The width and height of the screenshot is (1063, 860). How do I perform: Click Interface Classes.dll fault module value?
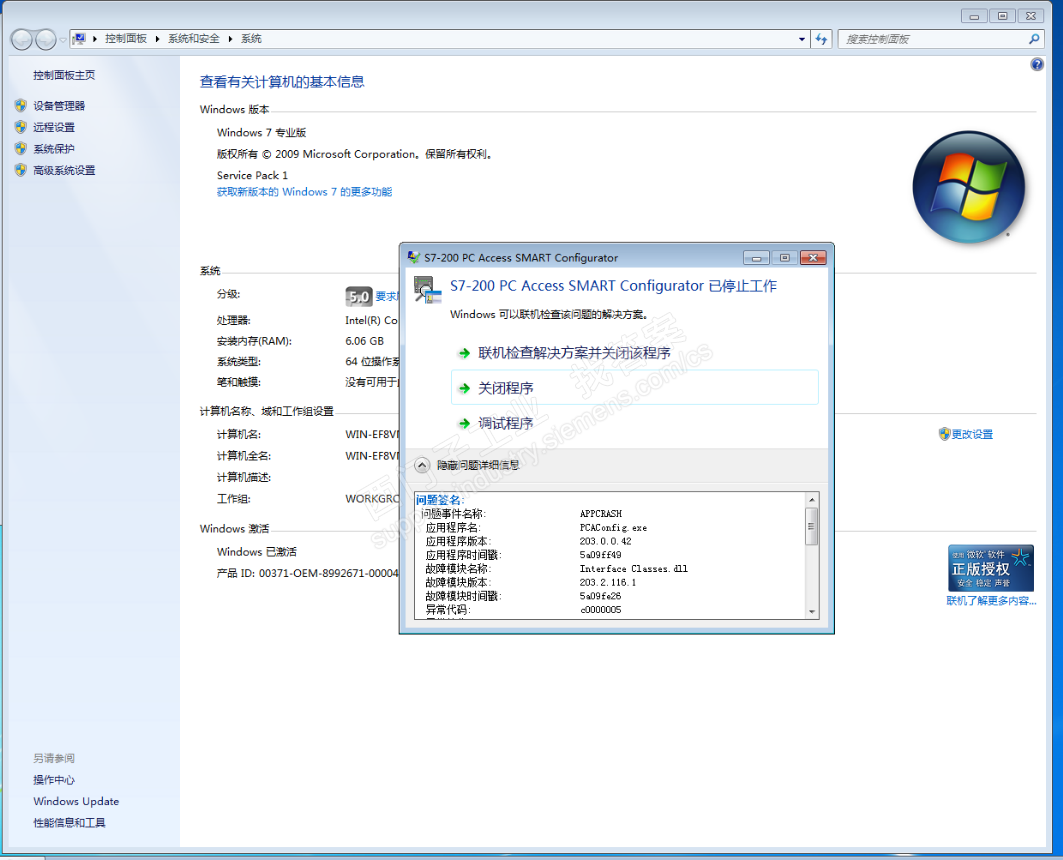coord(633,569)
